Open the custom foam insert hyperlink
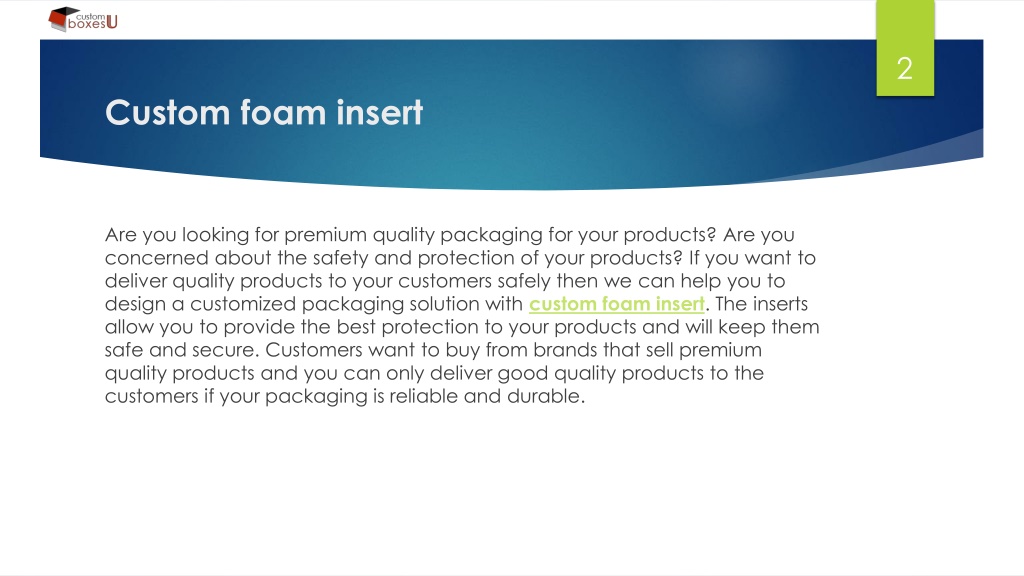 coord(616,304)
